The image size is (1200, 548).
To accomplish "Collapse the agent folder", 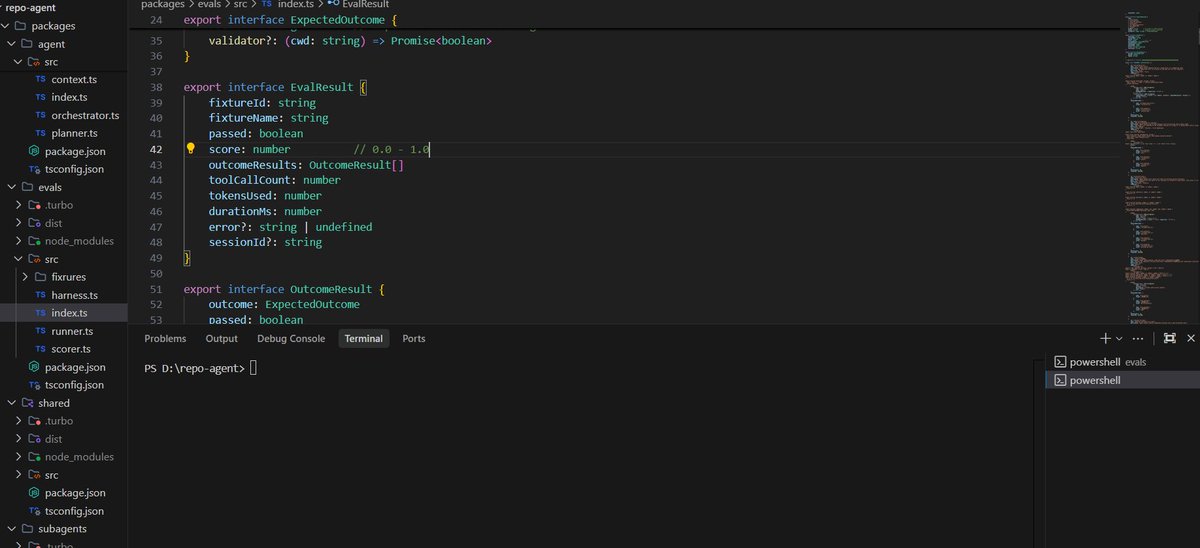I will (x=11, y=44).
